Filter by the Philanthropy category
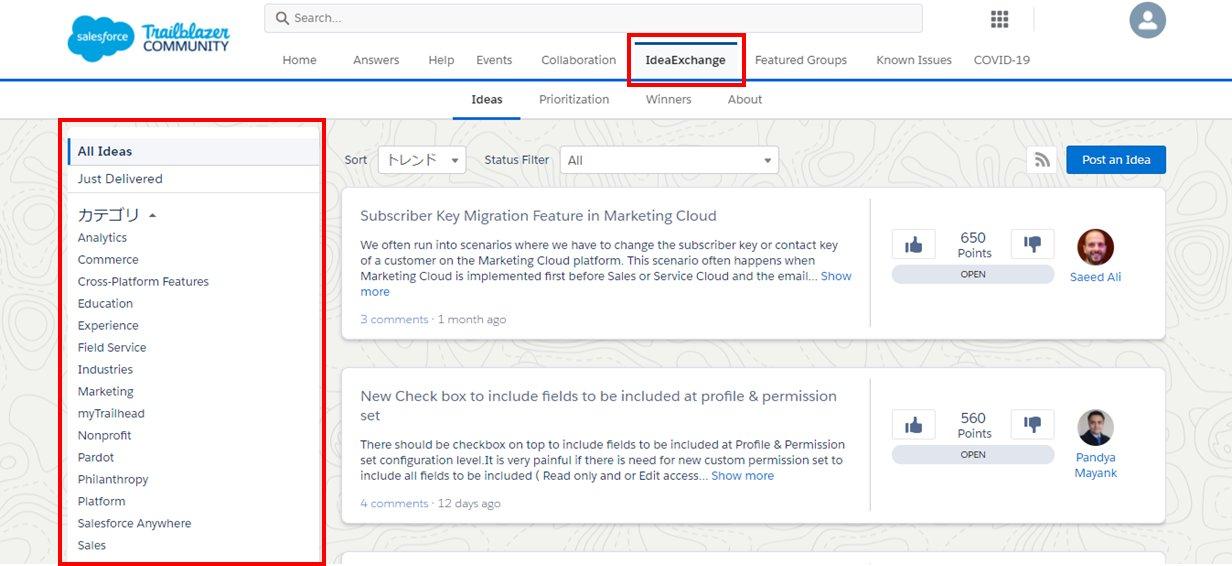The height and width of the screenshot is (566, 1232). coord(113,480)
